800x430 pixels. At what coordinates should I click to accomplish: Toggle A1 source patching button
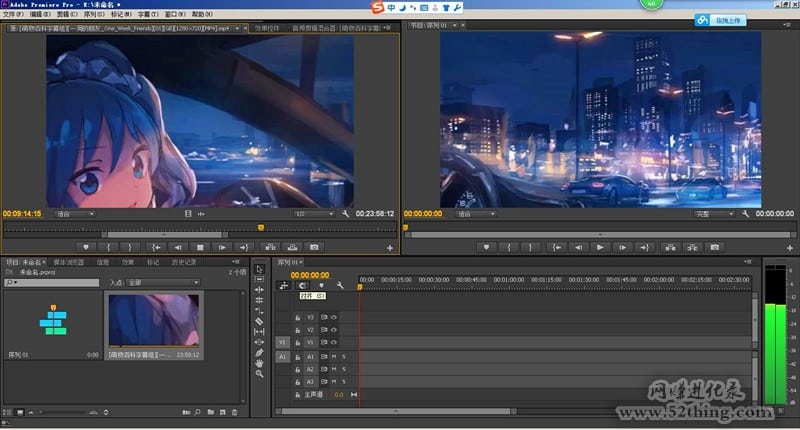click(282, 357)
